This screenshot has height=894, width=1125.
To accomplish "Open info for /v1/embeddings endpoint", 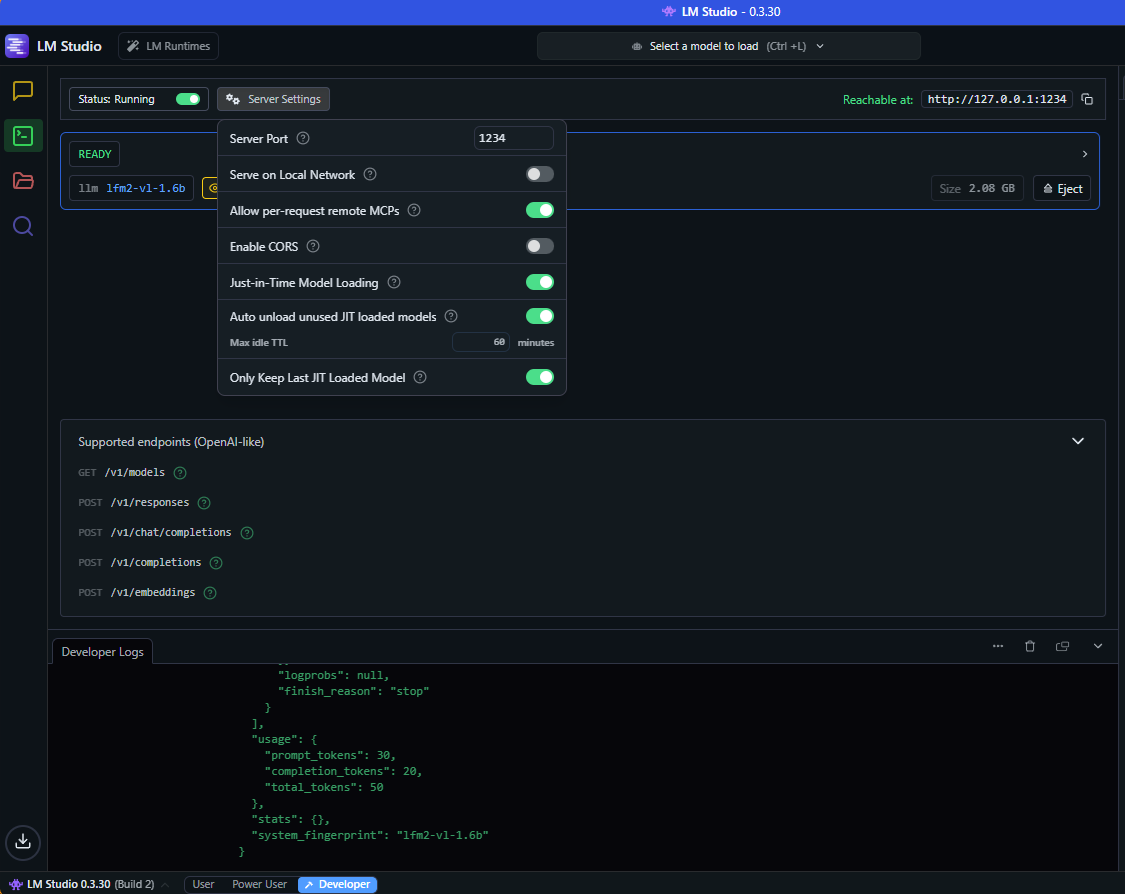I will (x=210, y=593).
